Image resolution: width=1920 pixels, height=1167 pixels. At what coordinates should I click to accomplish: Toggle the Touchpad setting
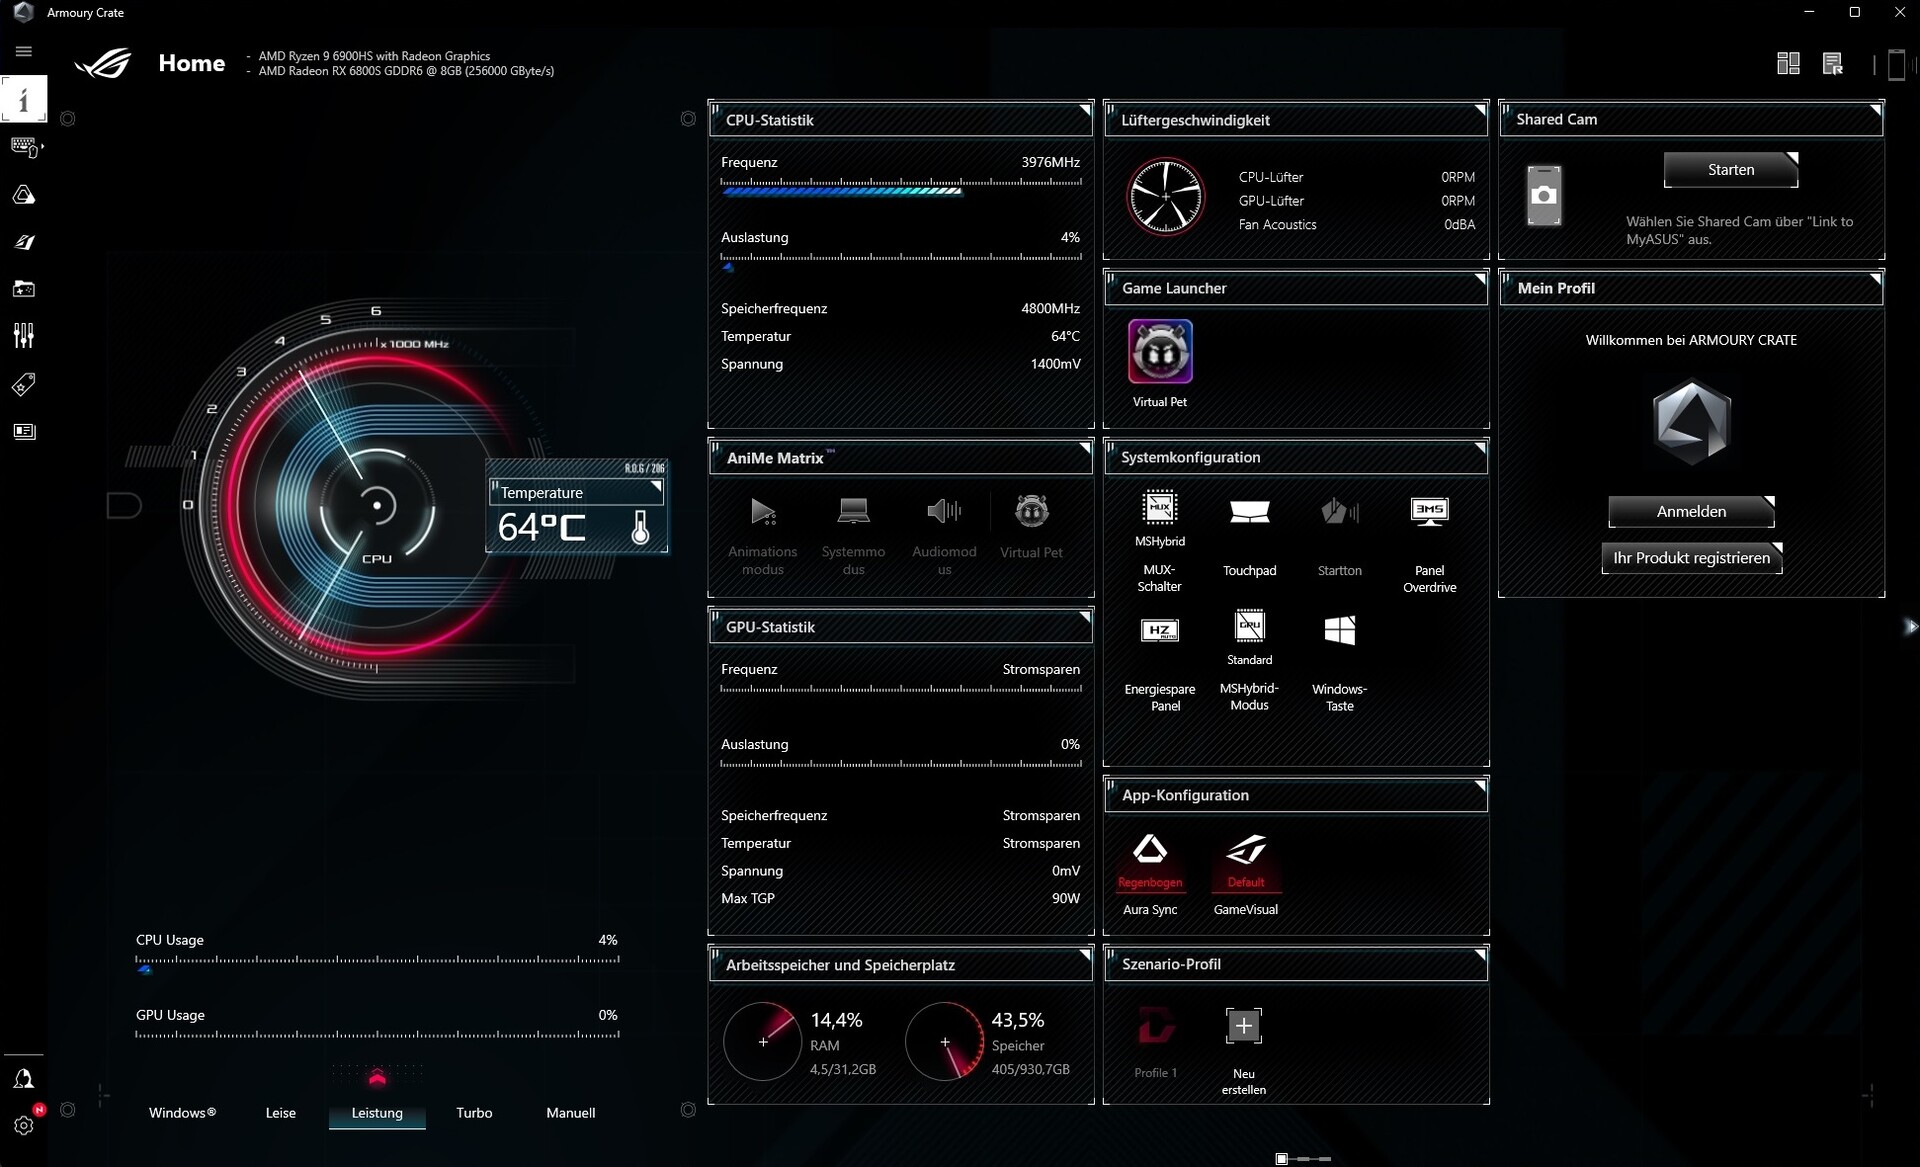pyautogui.click(x=1249, y=512)
